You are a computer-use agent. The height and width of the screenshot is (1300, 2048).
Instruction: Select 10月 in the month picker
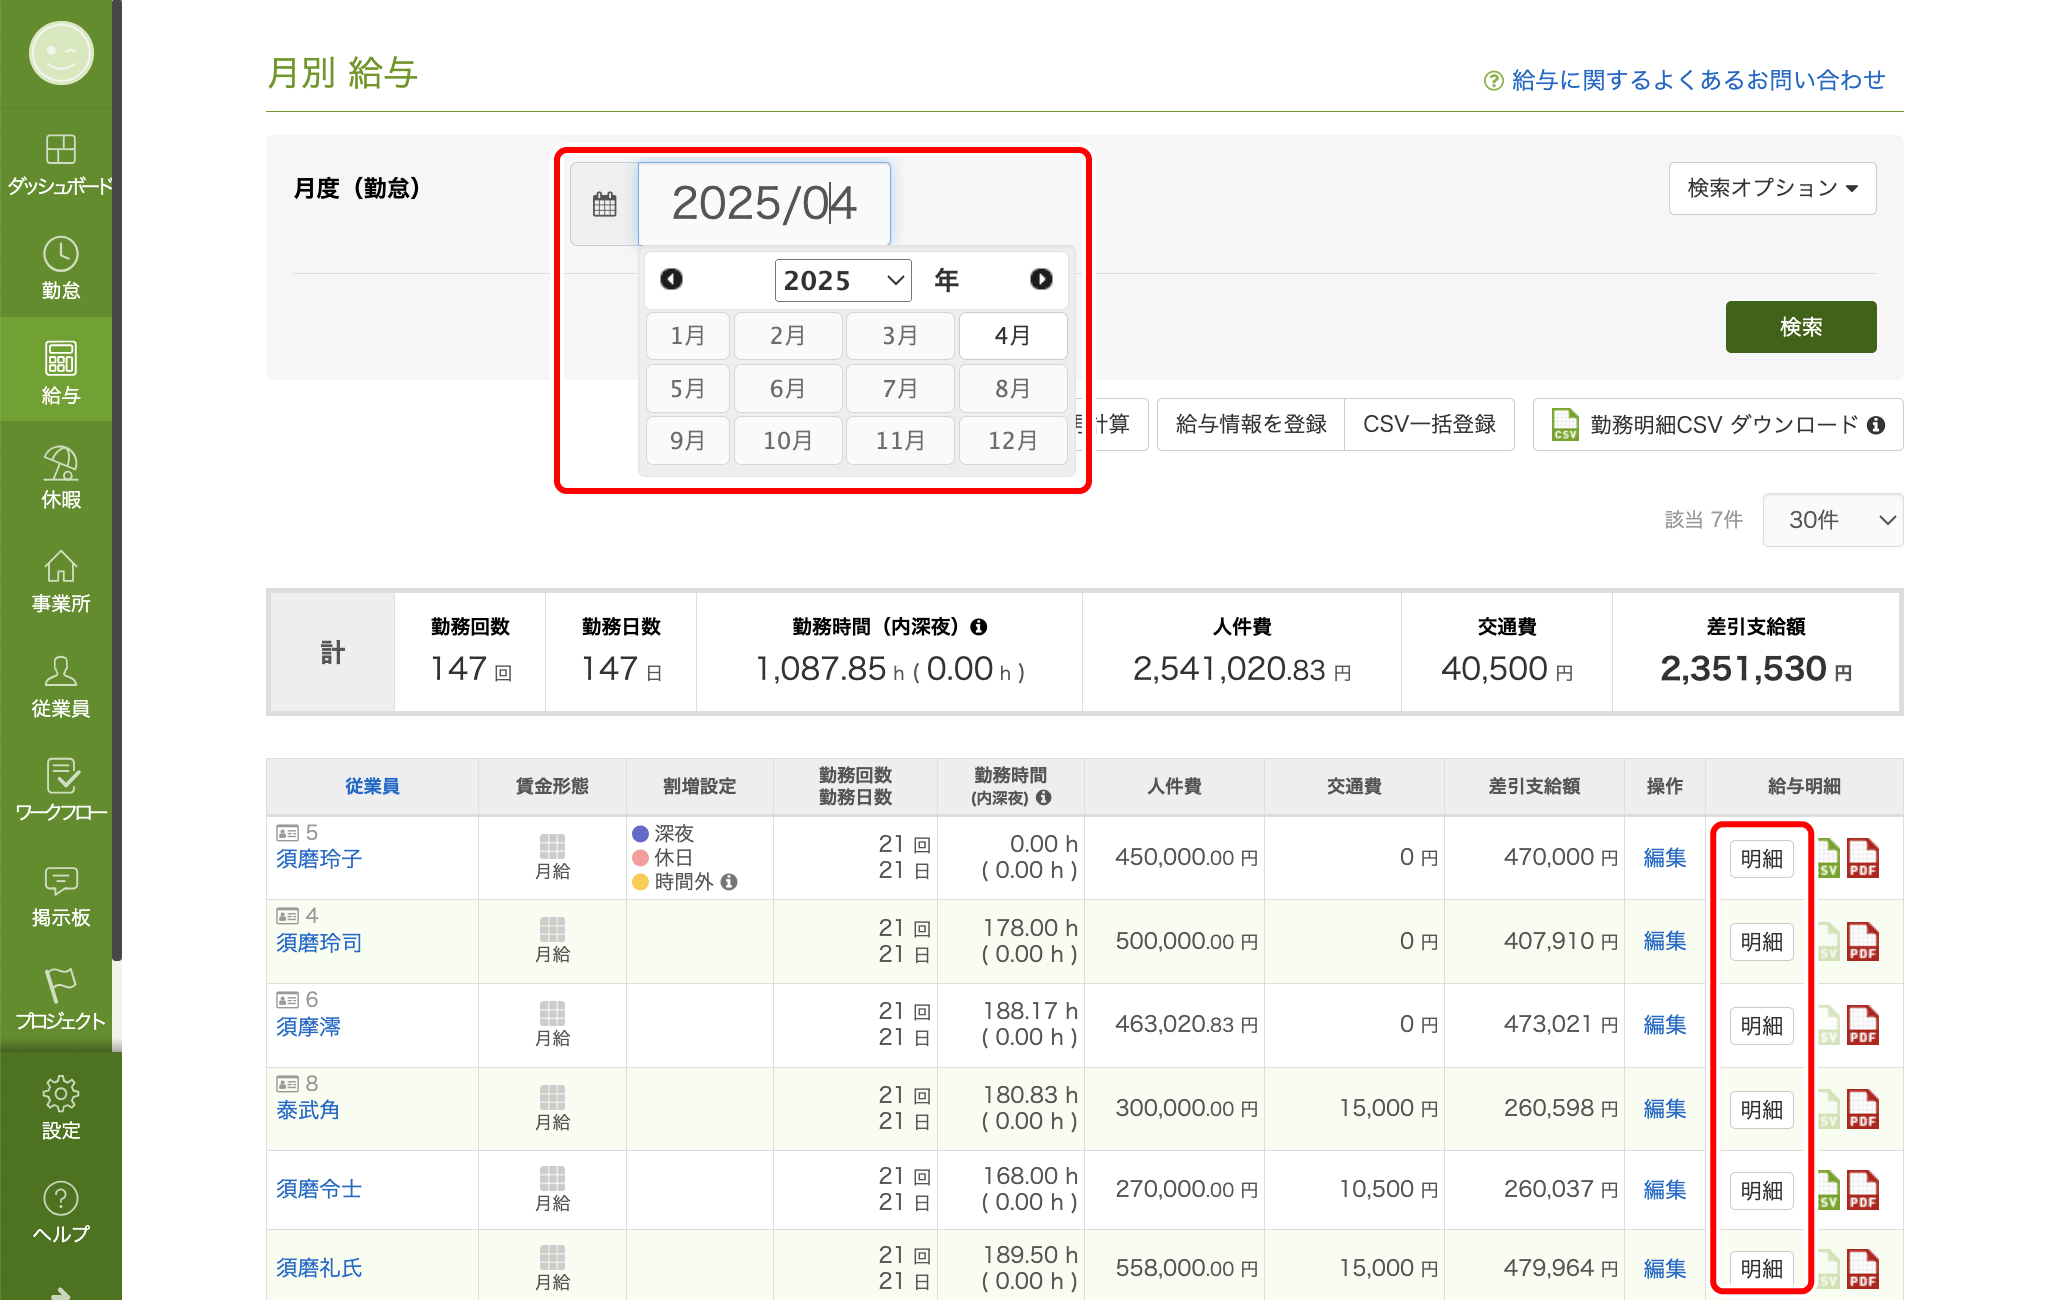tap(788, 441)
